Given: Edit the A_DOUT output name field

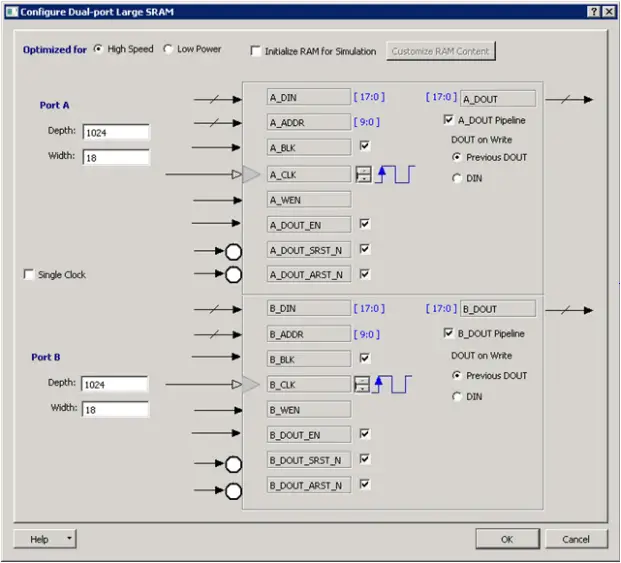Looking at the screenshot, I should click(498, 99).
